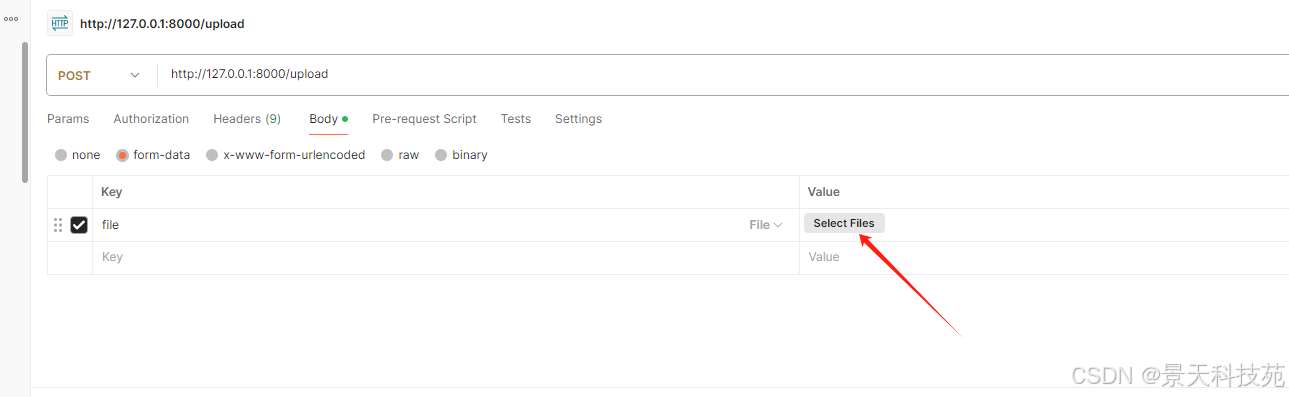Image resolution: width=1289 pixels, height=397 pixels.
Task: Open the Authorization tab
Action: (x=151, y=119)
